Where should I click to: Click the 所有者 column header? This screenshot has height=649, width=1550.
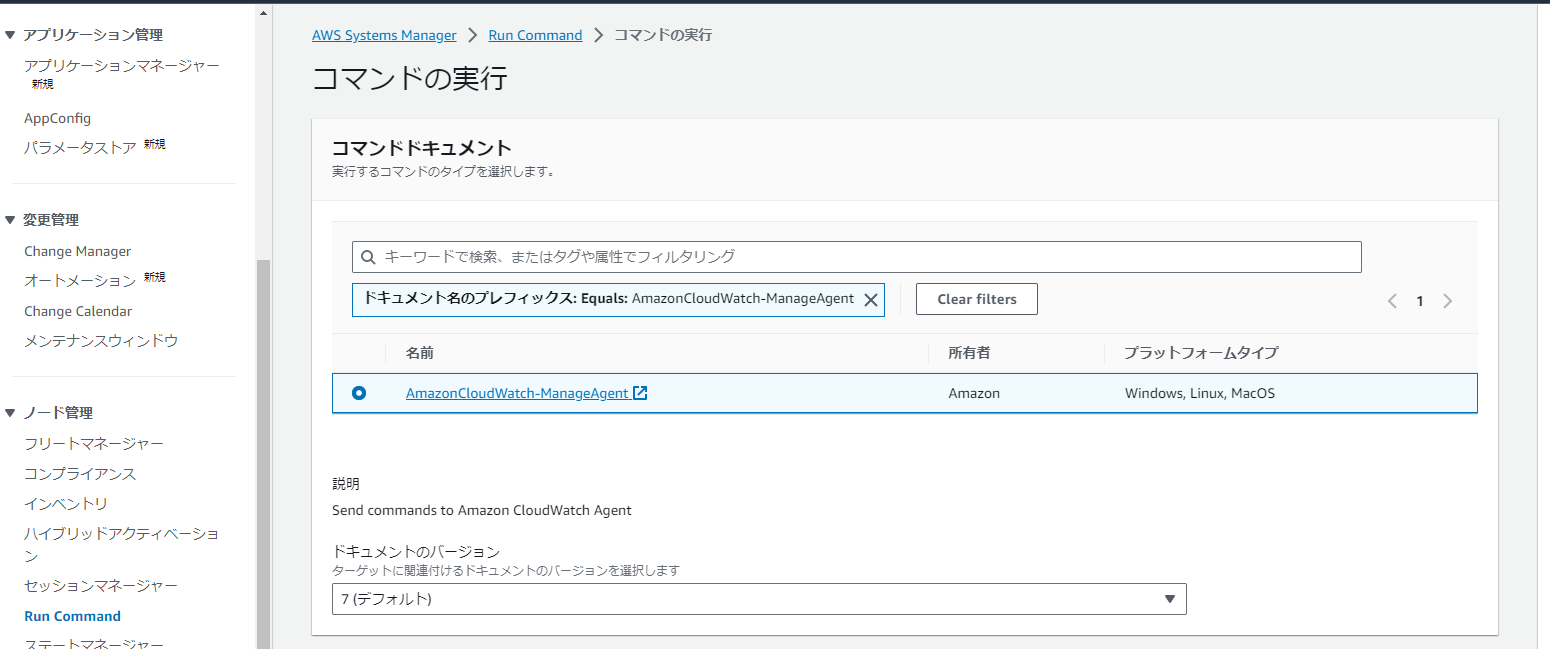click(x=969, y=353)
